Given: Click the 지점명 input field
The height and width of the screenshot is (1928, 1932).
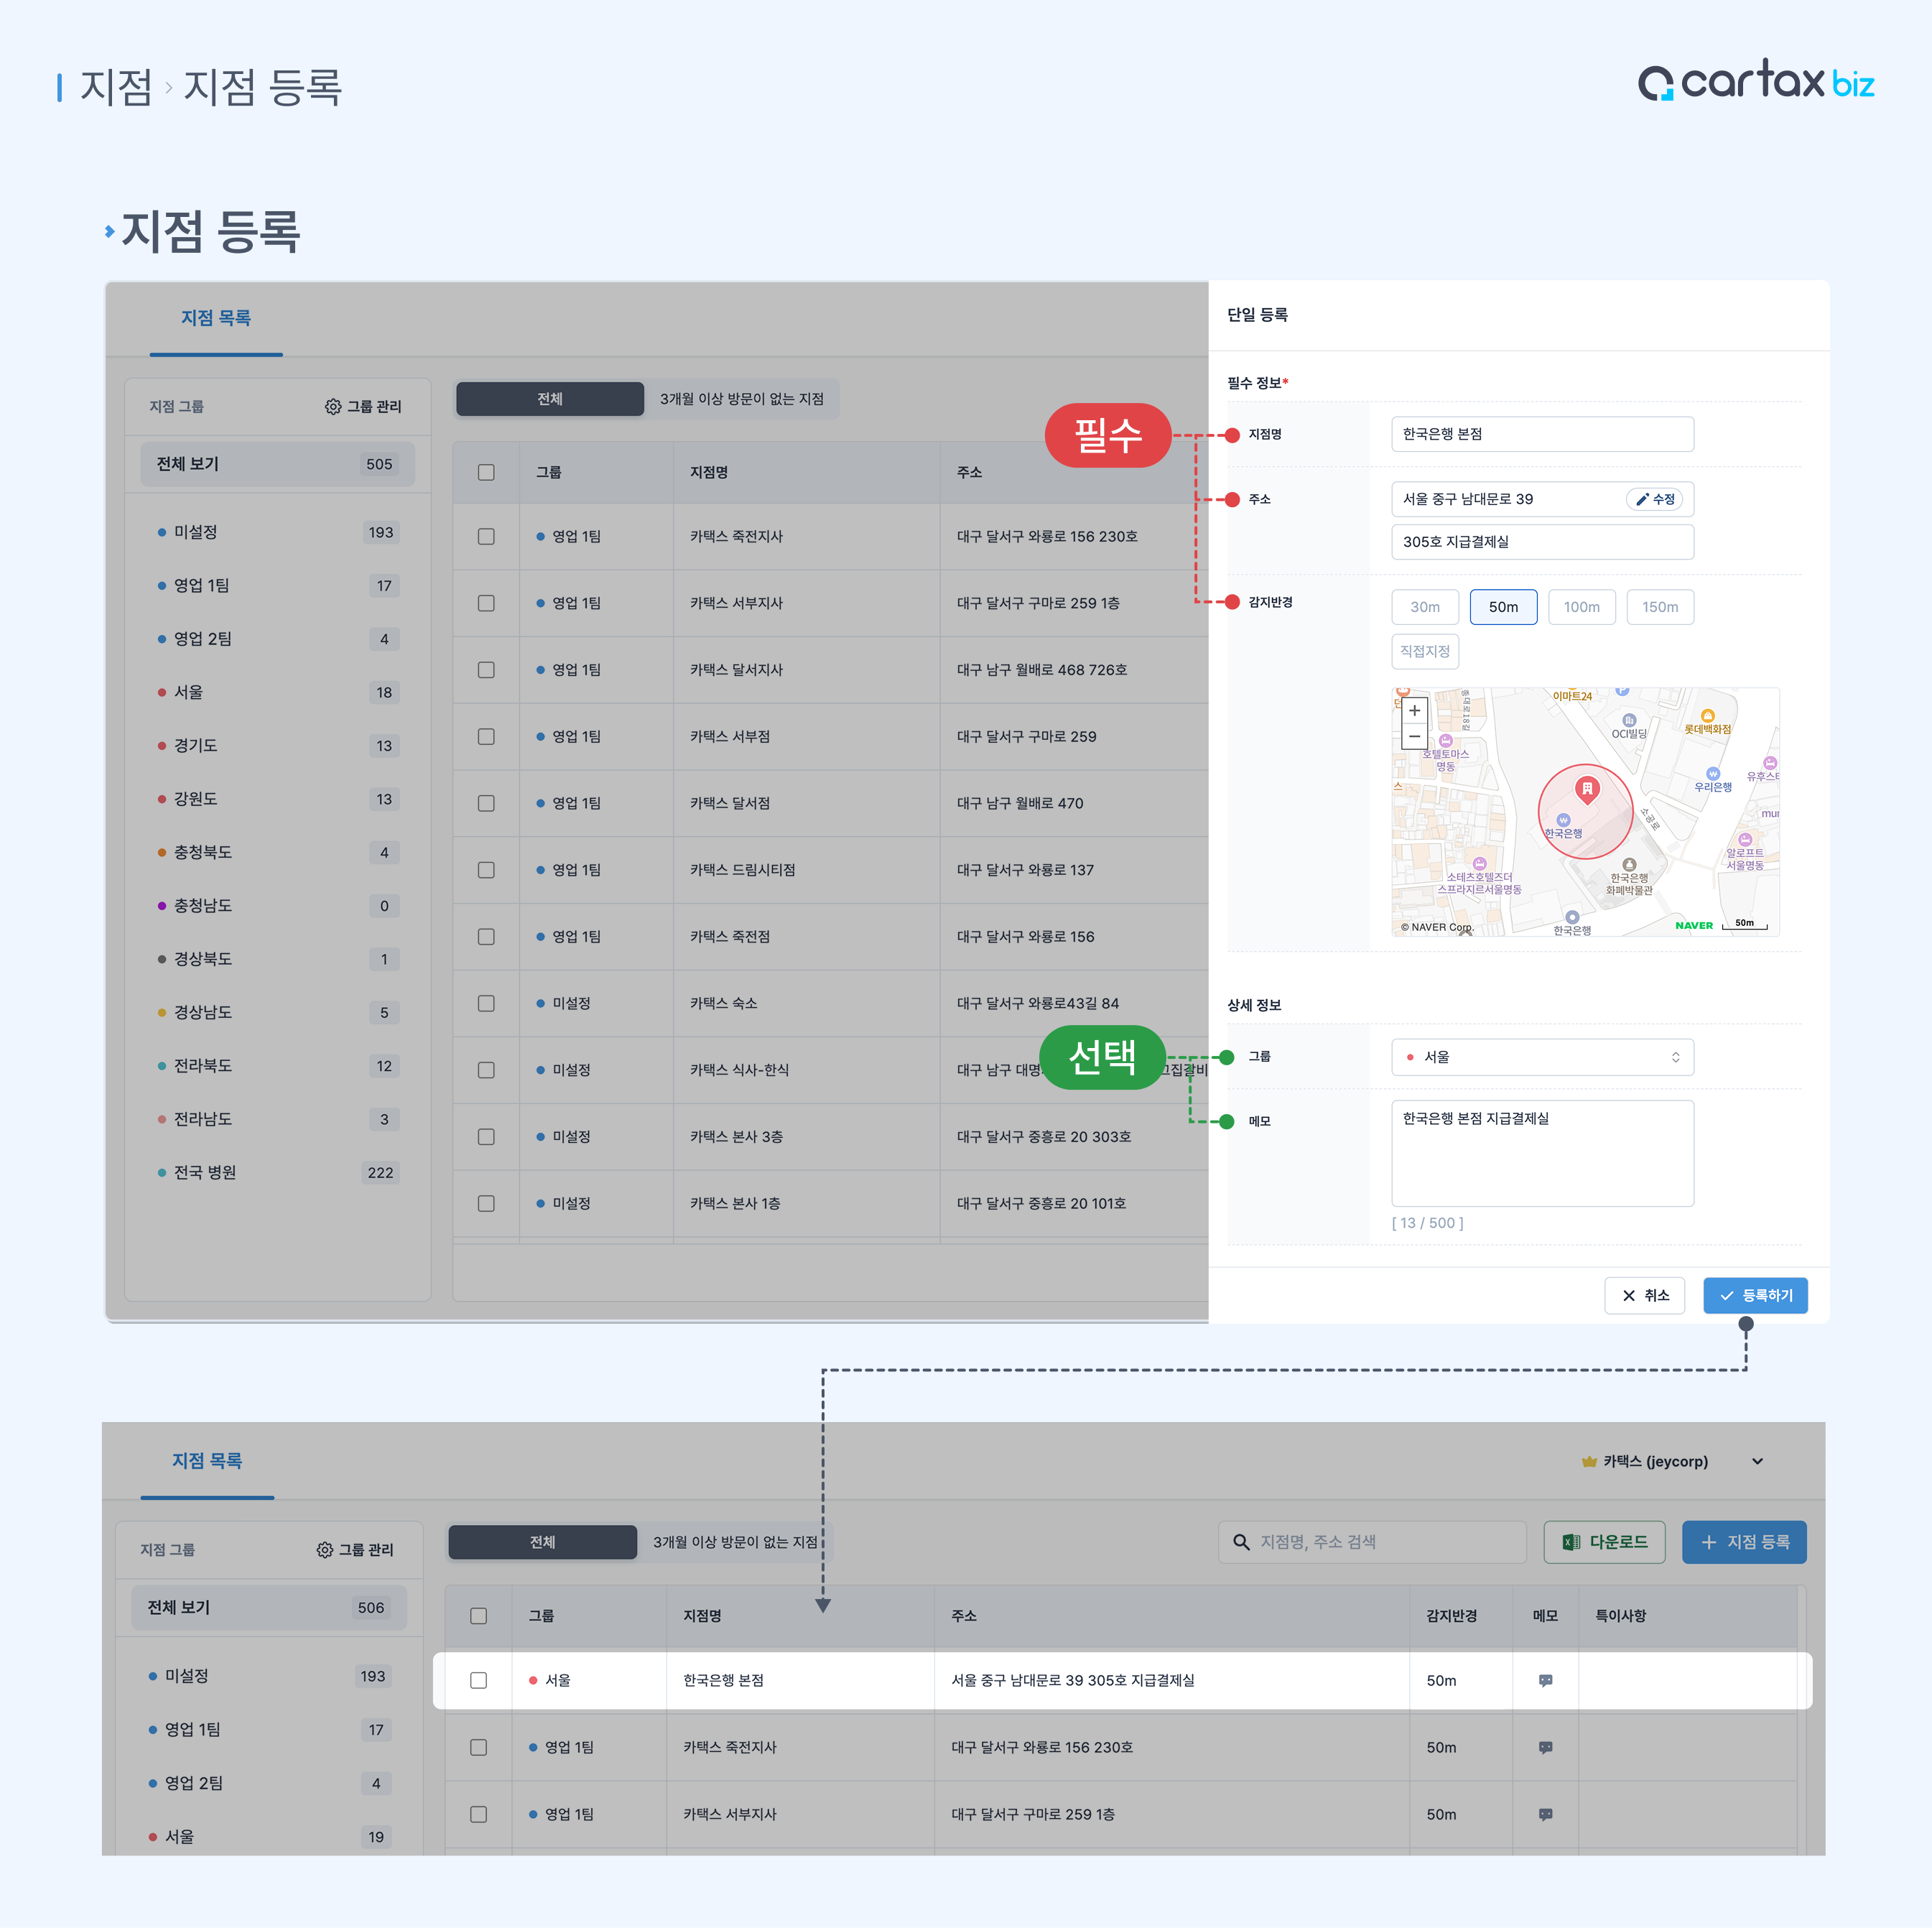Looking at the screenshot, I should [1542, 434].
